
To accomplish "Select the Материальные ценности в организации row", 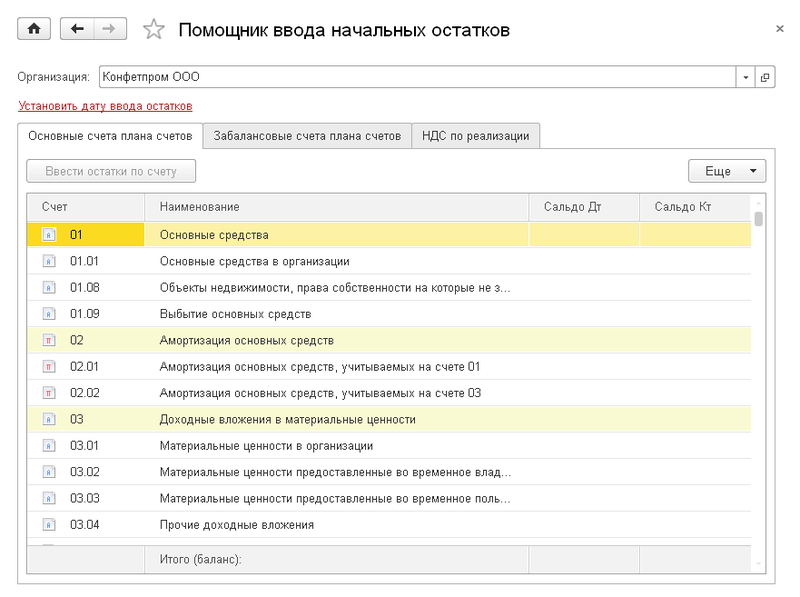I will click(x=389, y=445).
